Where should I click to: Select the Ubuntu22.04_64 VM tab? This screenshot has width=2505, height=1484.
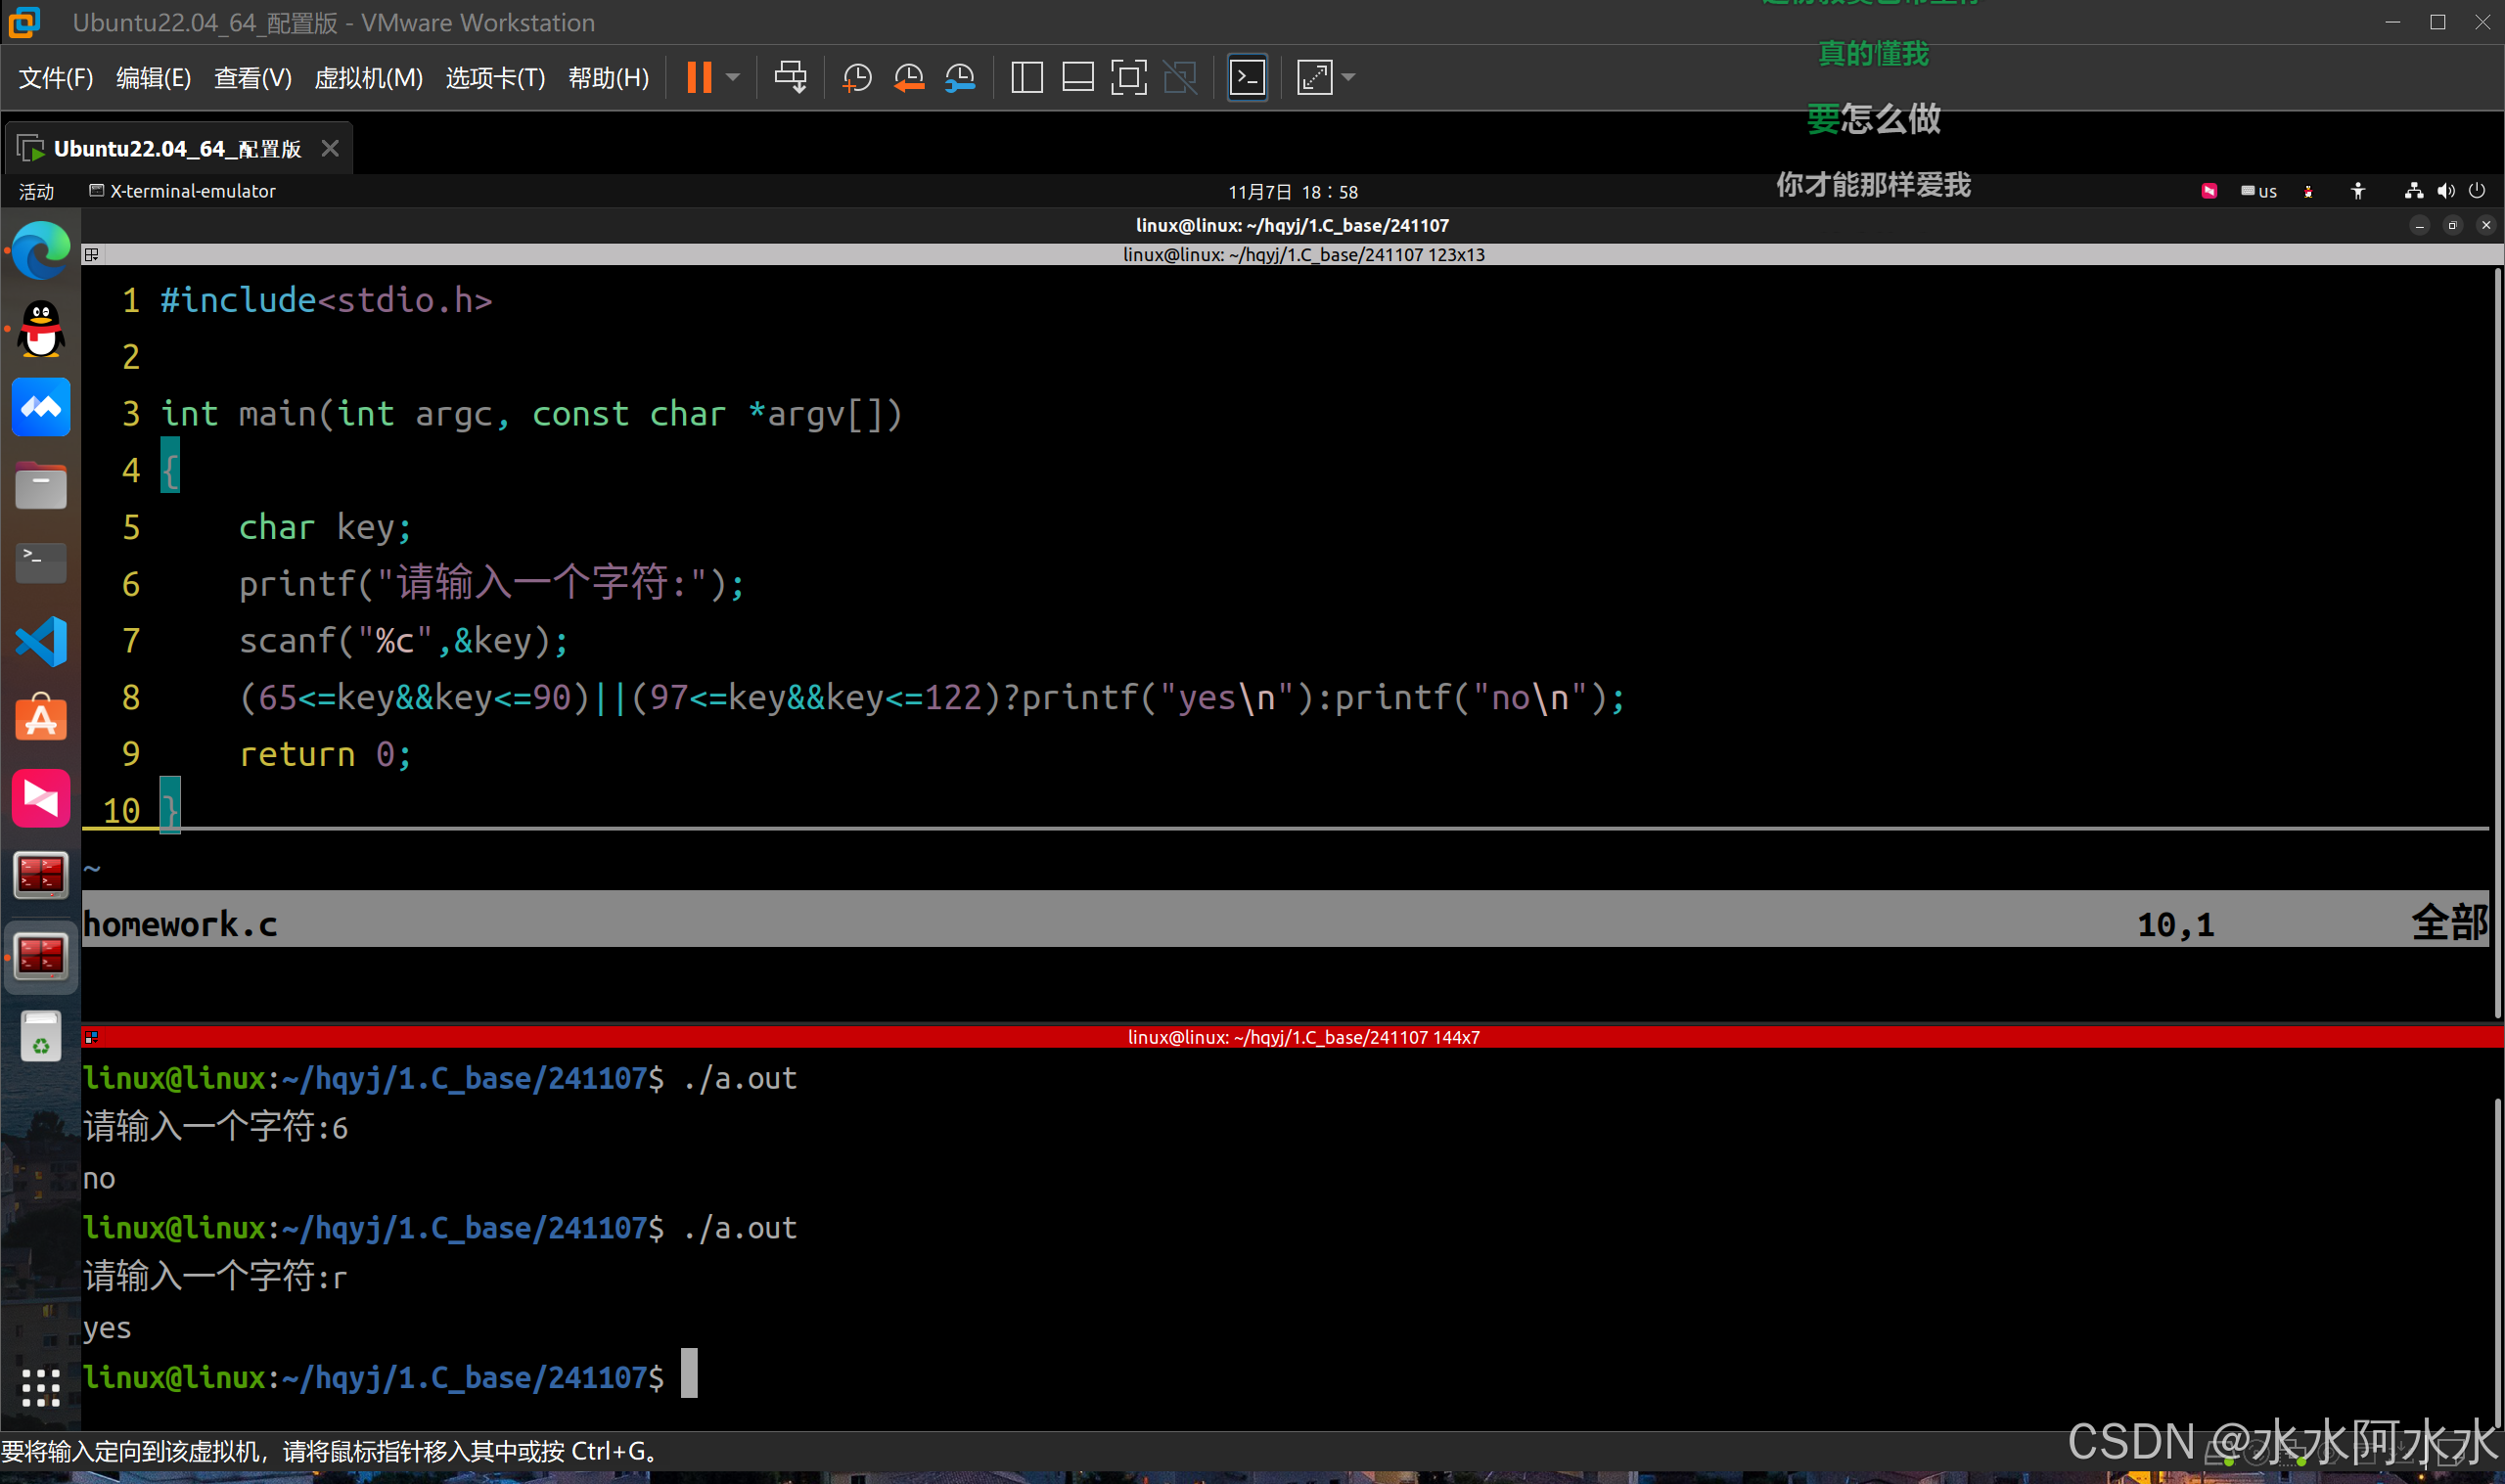click(x=176, y=149)
